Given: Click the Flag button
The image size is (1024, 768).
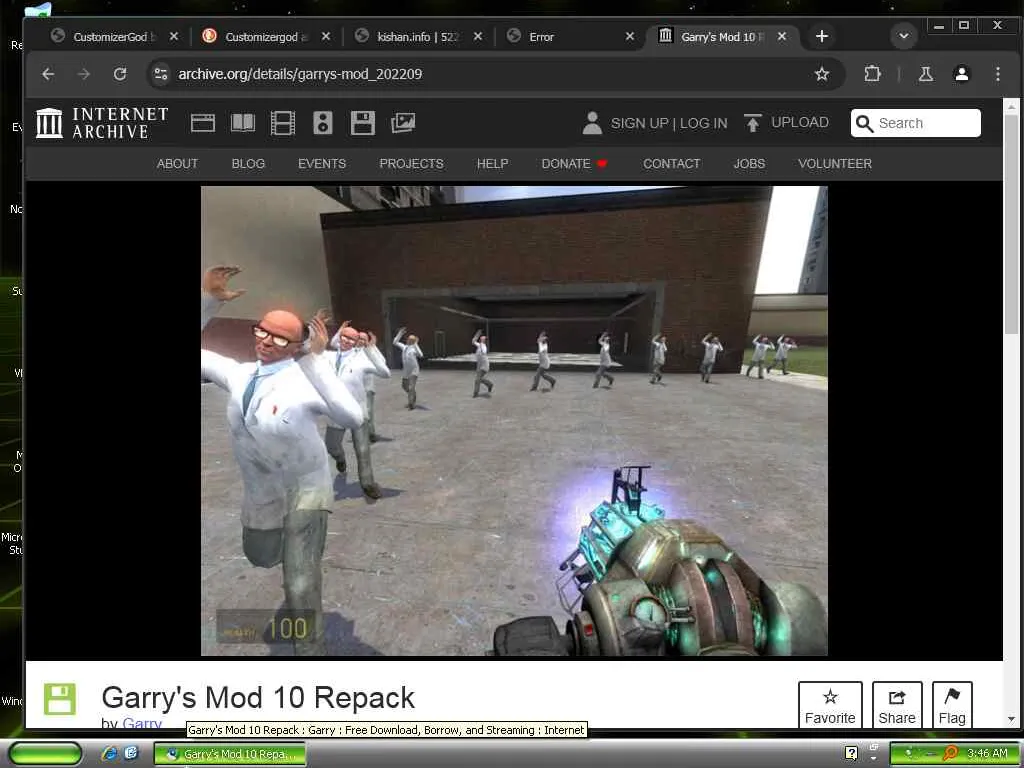Looking at the screenshot, I should [x=952, y=705].
